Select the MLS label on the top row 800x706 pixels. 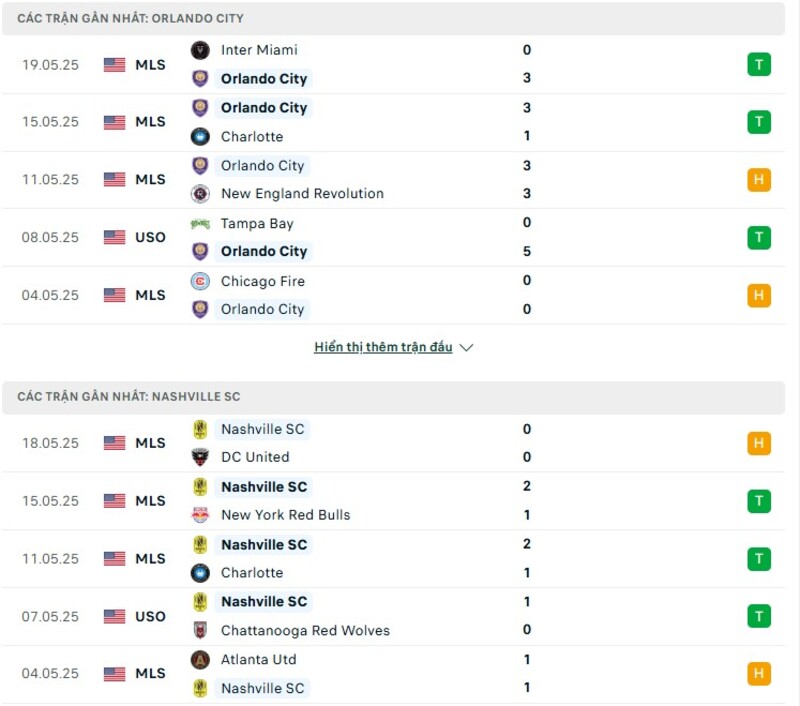[150, 64]
